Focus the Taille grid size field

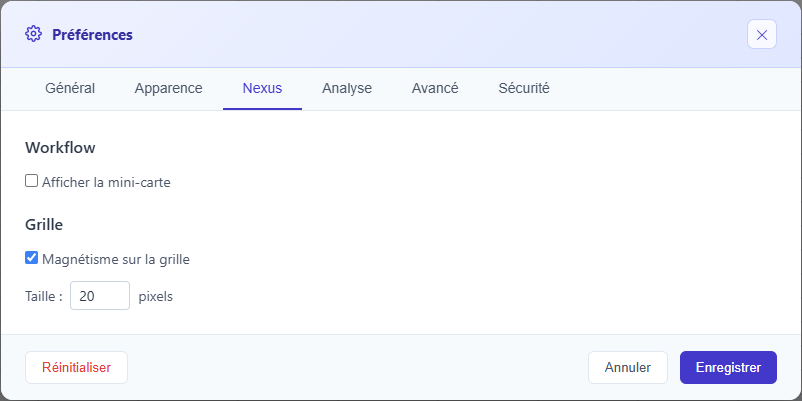(100, 296)
